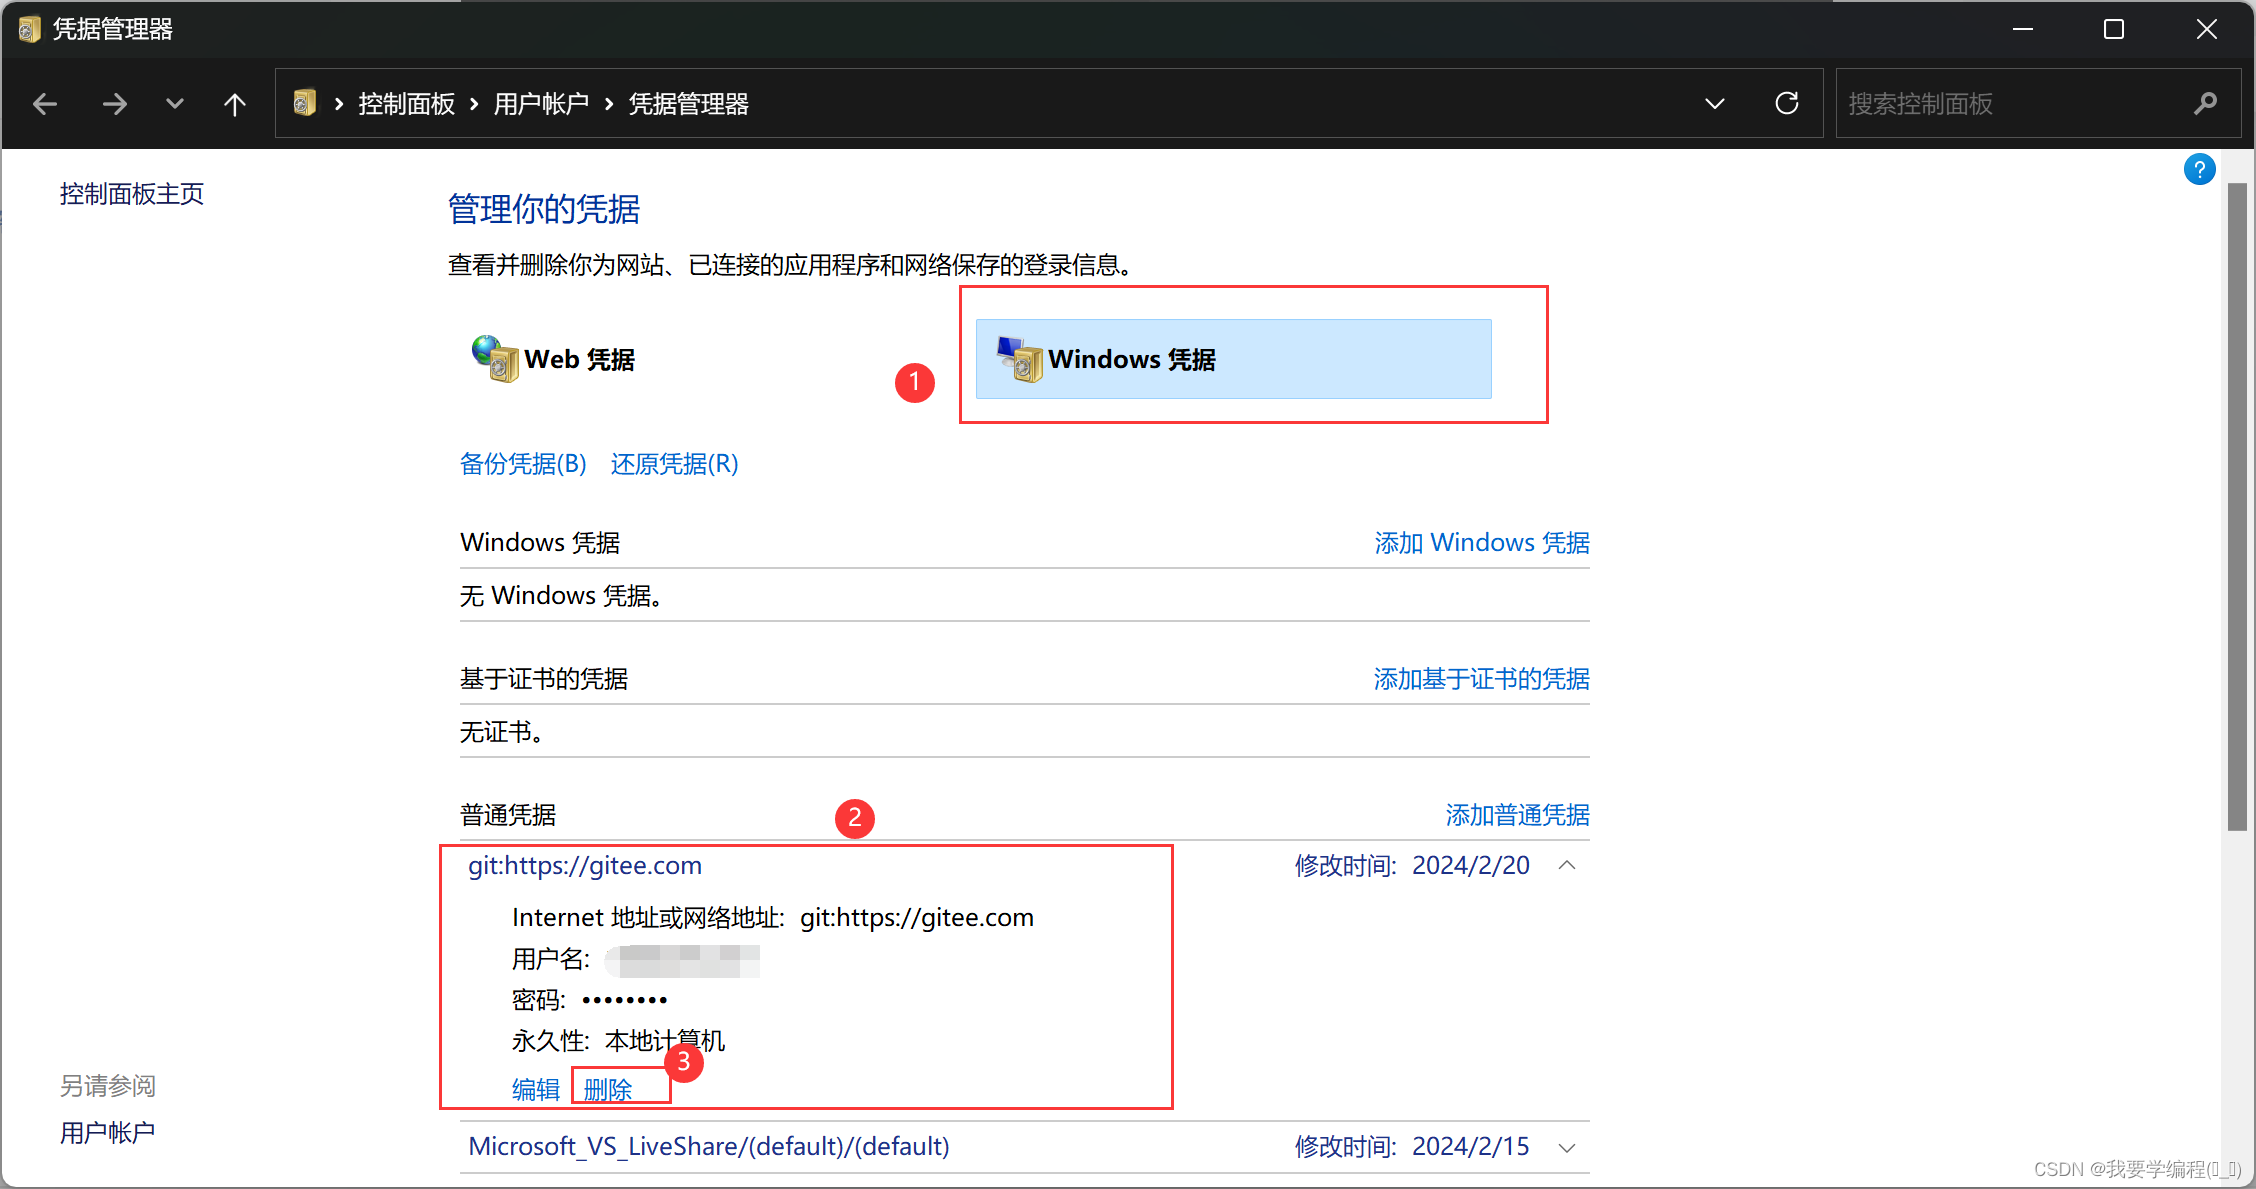
Task: Open Microsoft_VS_LiveShare/(default)/(default) credential
Action: pos(709,1147)
